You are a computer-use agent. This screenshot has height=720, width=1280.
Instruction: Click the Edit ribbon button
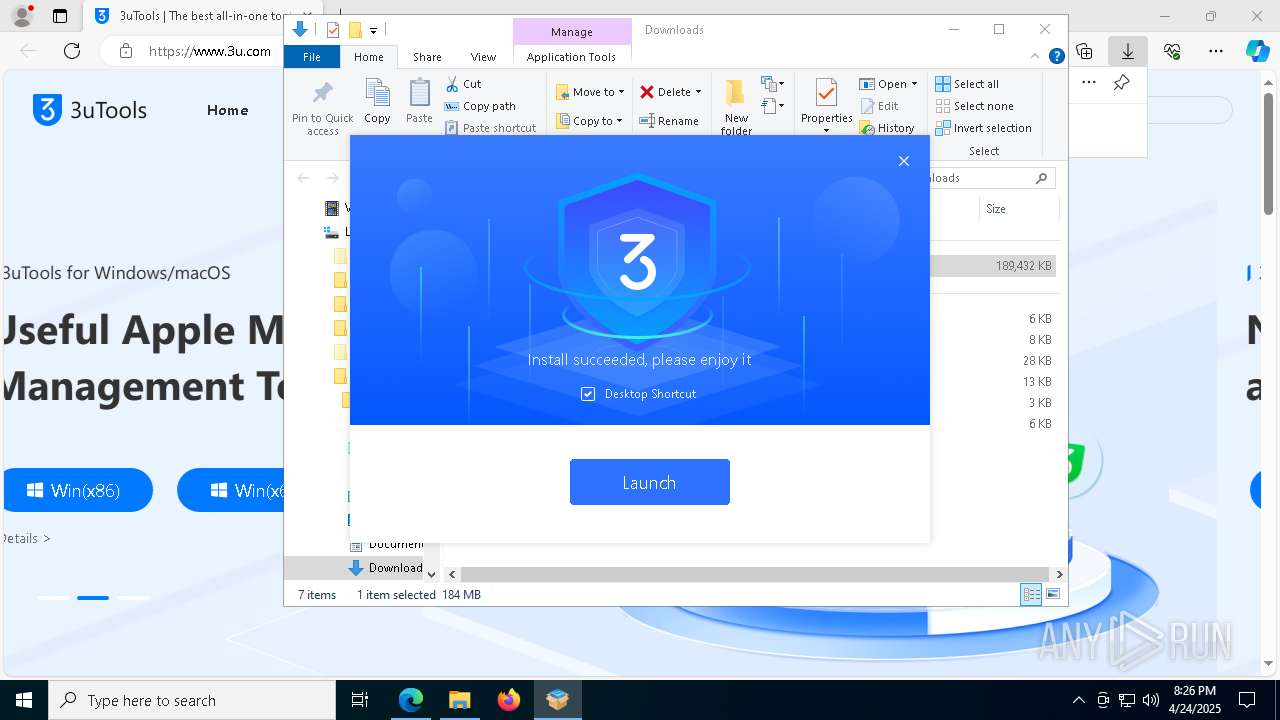point(879,106)
